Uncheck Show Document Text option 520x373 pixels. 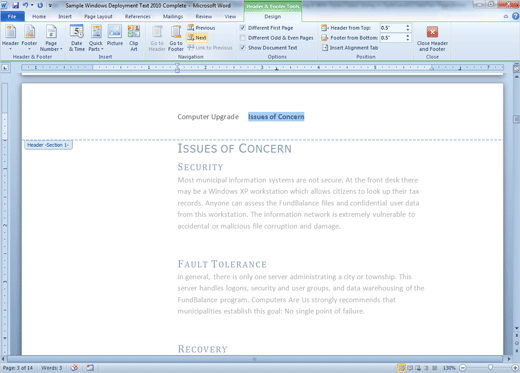click(243, 48)
